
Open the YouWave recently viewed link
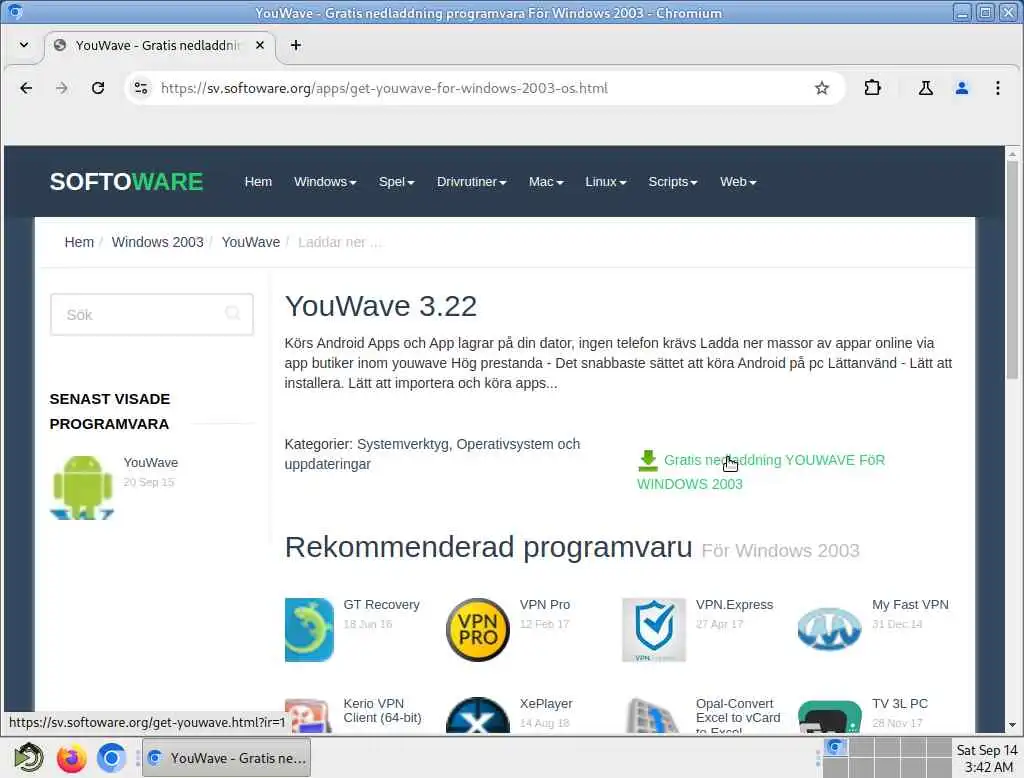[x=151, y=462]
